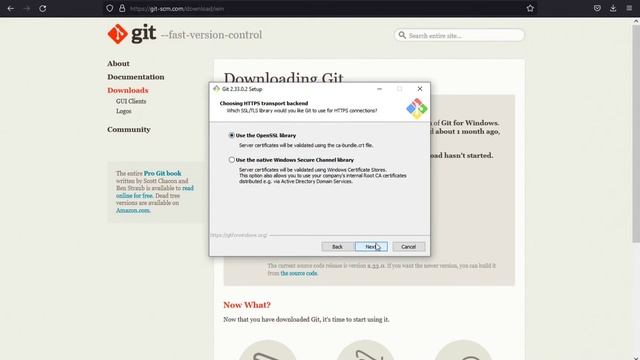Open the Pocket save icon

pyautogui.click(x=597, y=8)
